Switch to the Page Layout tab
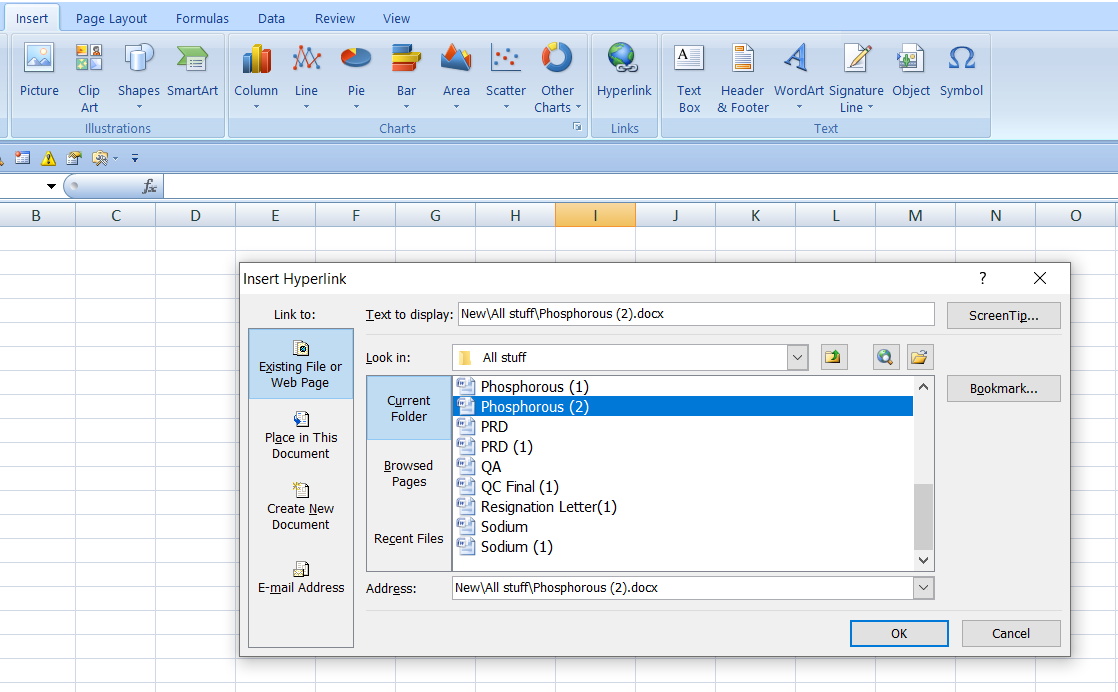1118x692 pixels. pyautogui.click(x=111, y=18)
